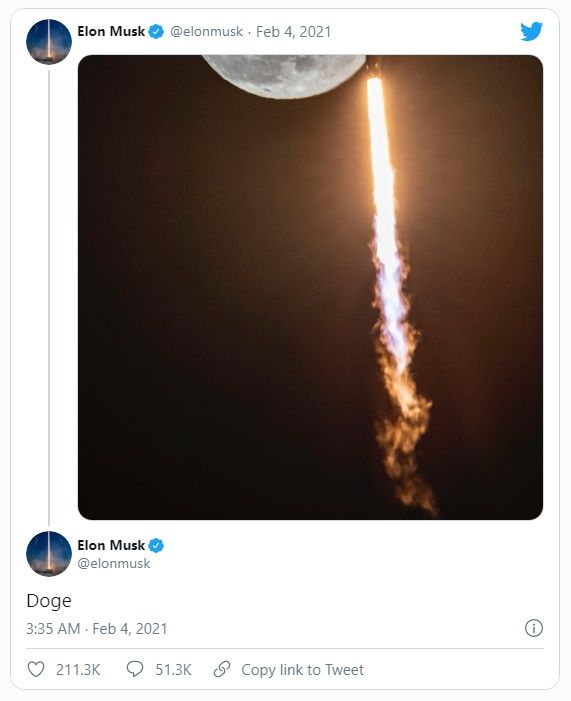This screenshot has width=571, height=701.
Task: Click the @elonmusk handle below avatar
Action: coord(114,563)
